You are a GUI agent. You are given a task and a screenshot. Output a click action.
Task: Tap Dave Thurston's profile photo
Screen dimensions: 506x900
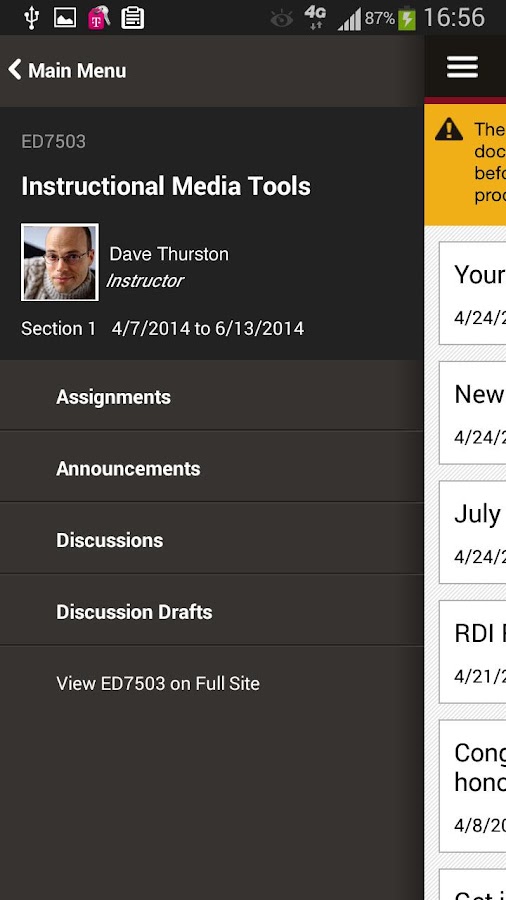coord(60,262)
